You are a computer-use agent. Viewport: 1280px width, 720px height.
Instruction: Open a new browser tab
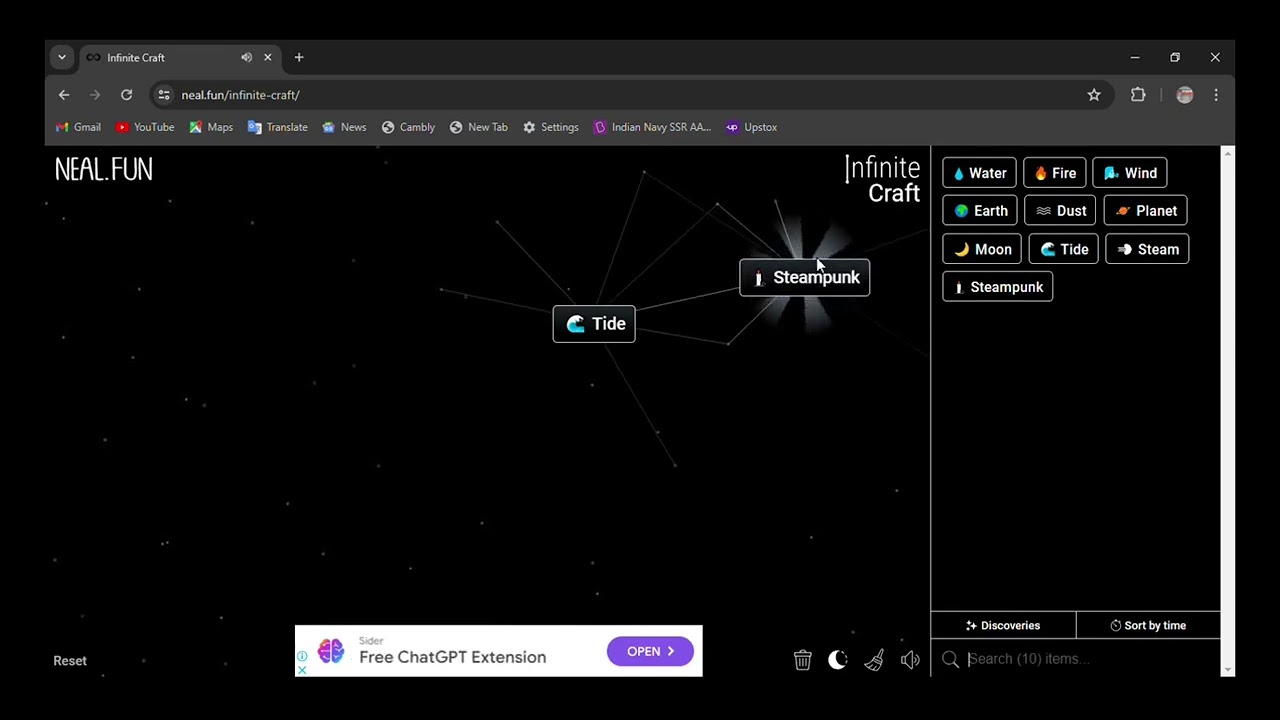point(299,57)
